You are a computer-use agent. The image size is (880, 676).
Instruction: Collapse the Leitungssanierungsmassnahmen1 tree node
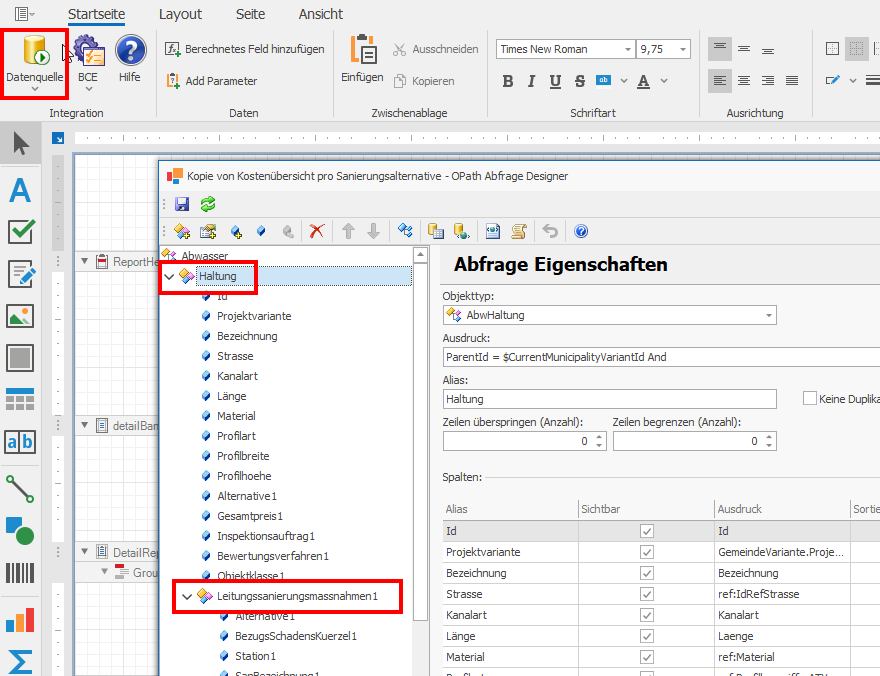coord(187,597)
